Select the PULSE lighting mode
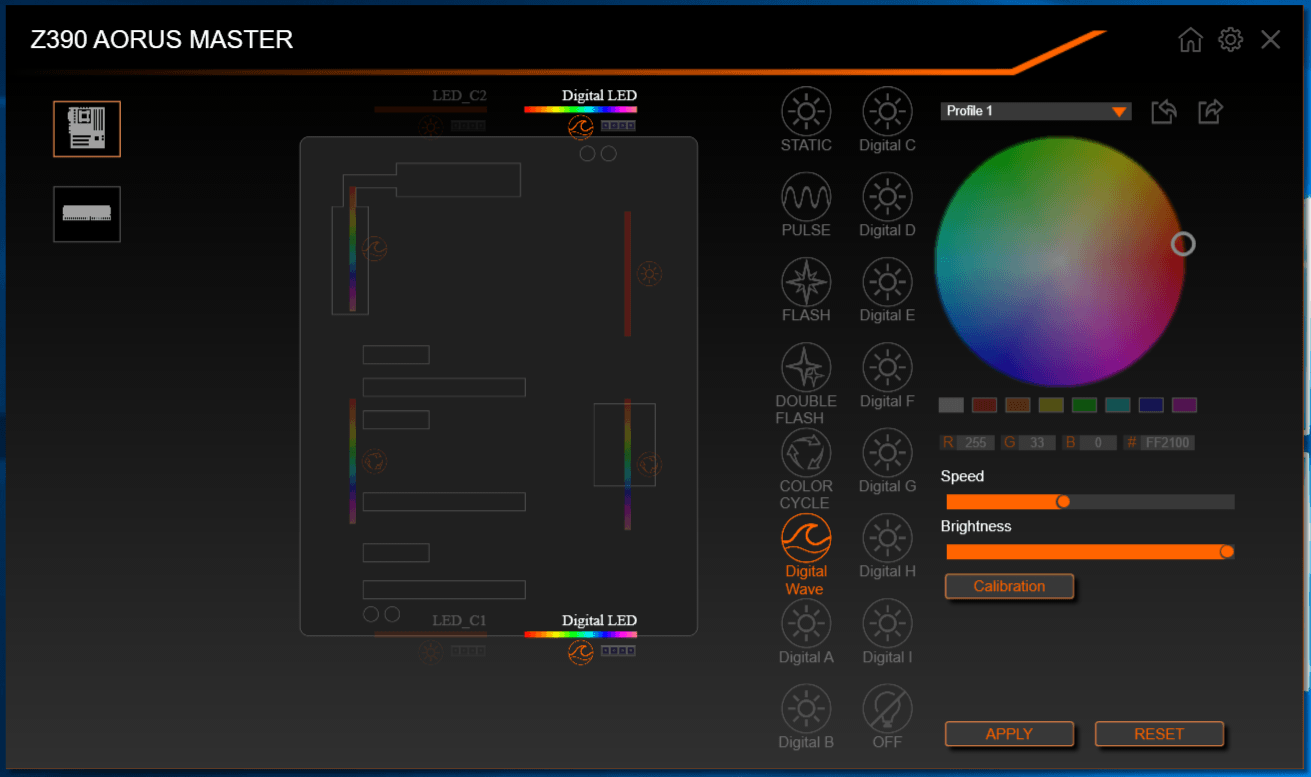This screenshot has width=1311, height=777. click(x=806, y=197)
